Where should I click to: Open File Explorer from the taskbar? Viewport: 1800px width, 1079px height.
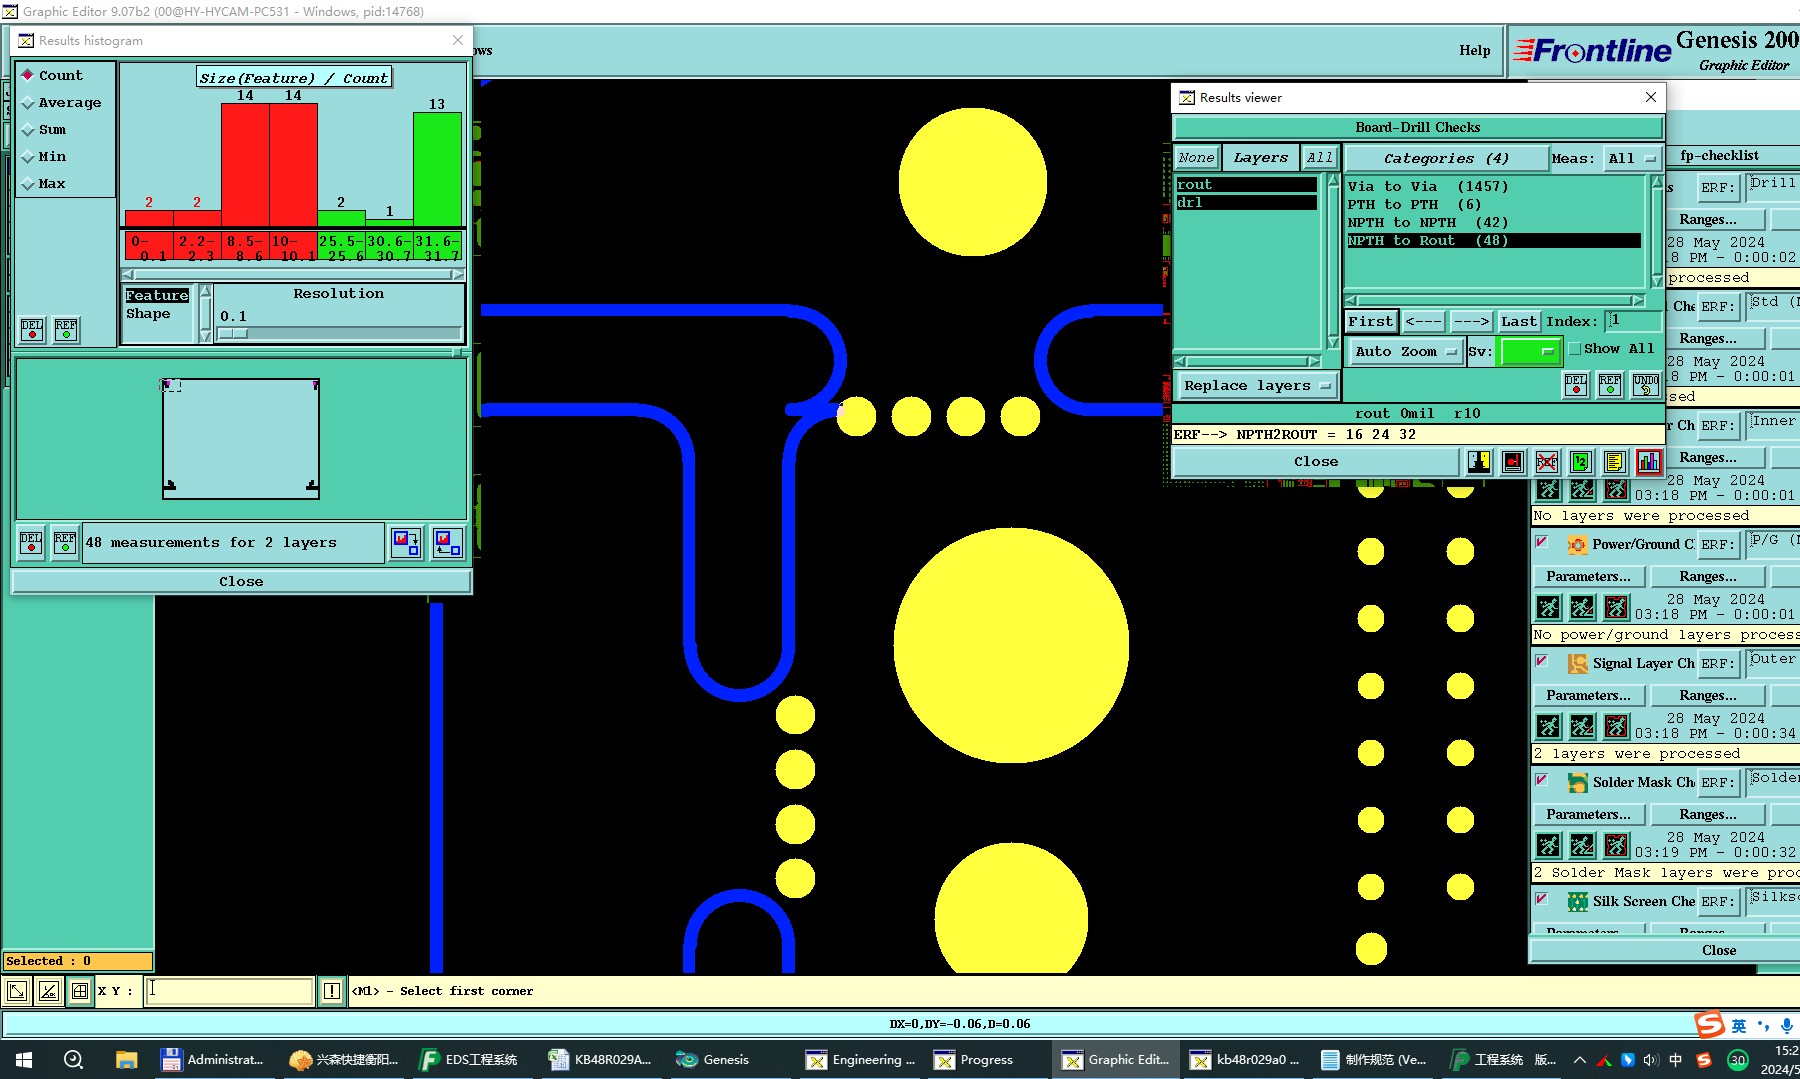point(126,1060)
